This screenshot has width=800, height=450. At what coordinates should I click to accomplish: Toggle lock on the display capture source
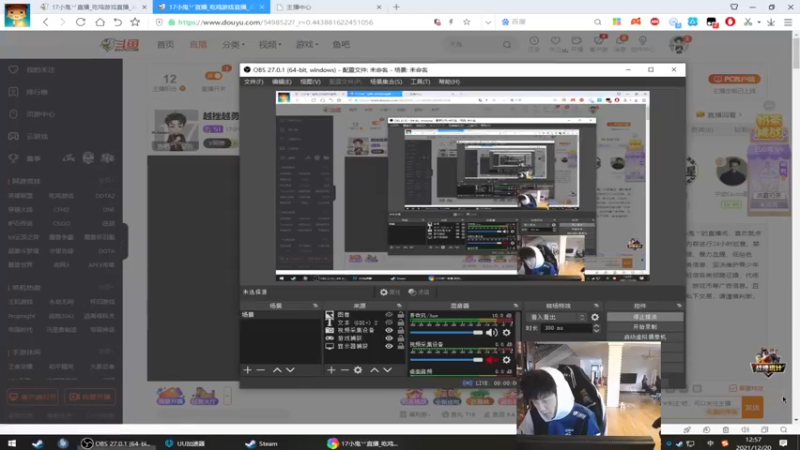pyautogui.click(x=401, y=346)
